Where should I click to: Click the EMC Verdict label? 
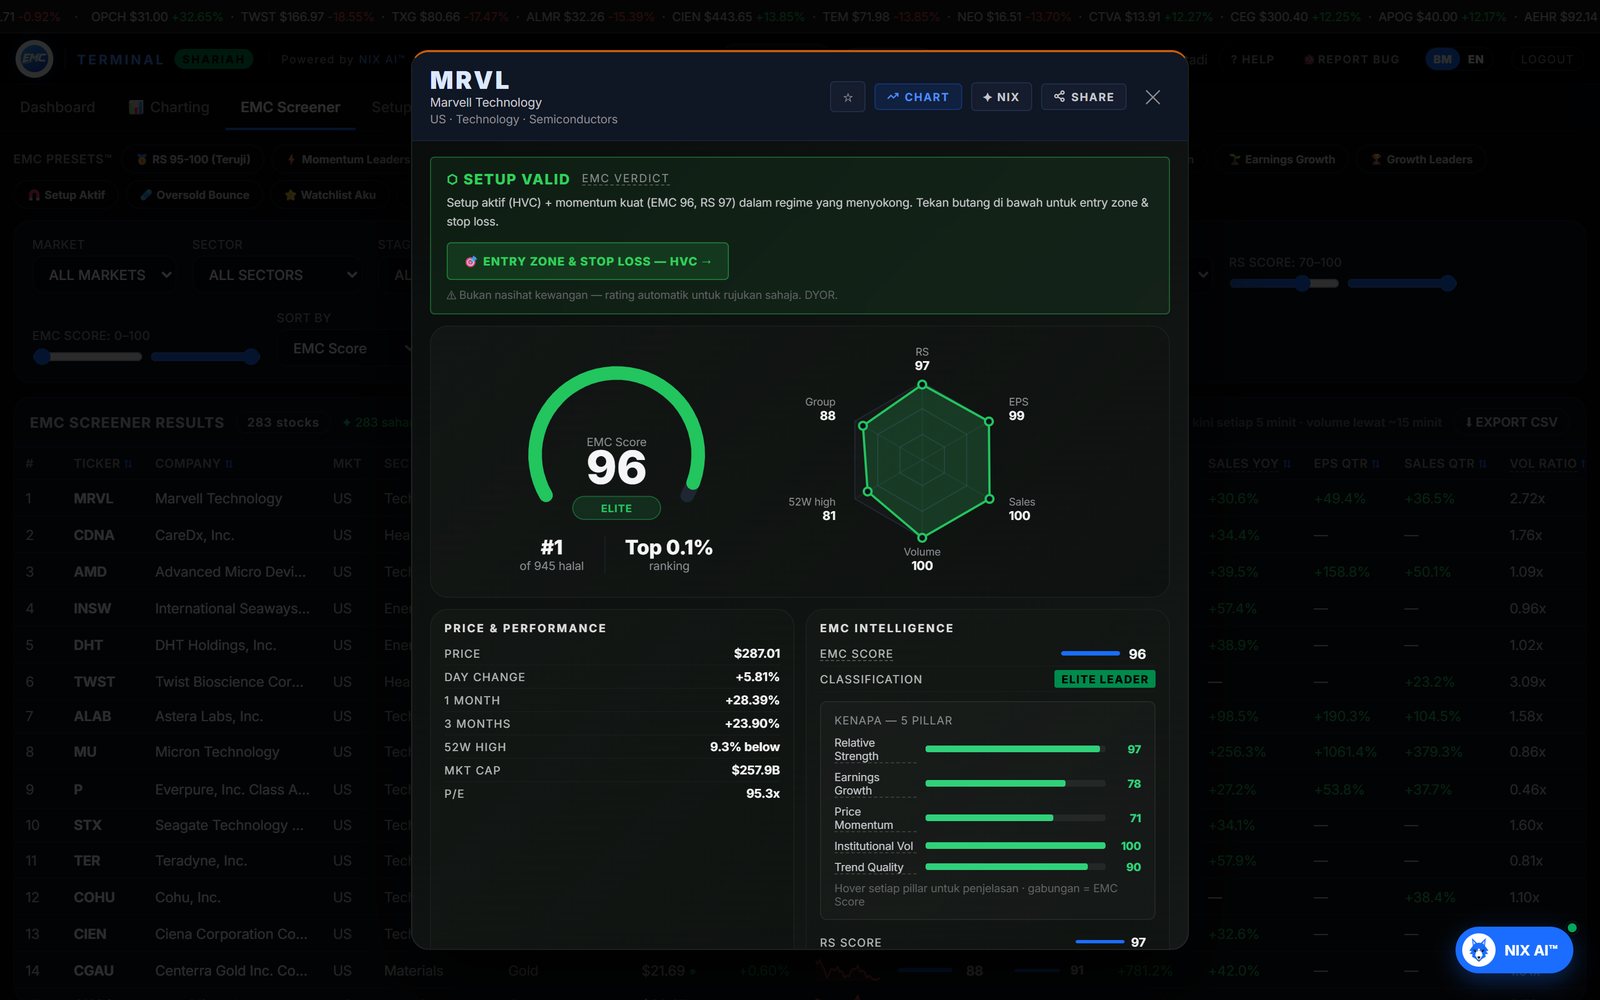(x=625, y=179)
